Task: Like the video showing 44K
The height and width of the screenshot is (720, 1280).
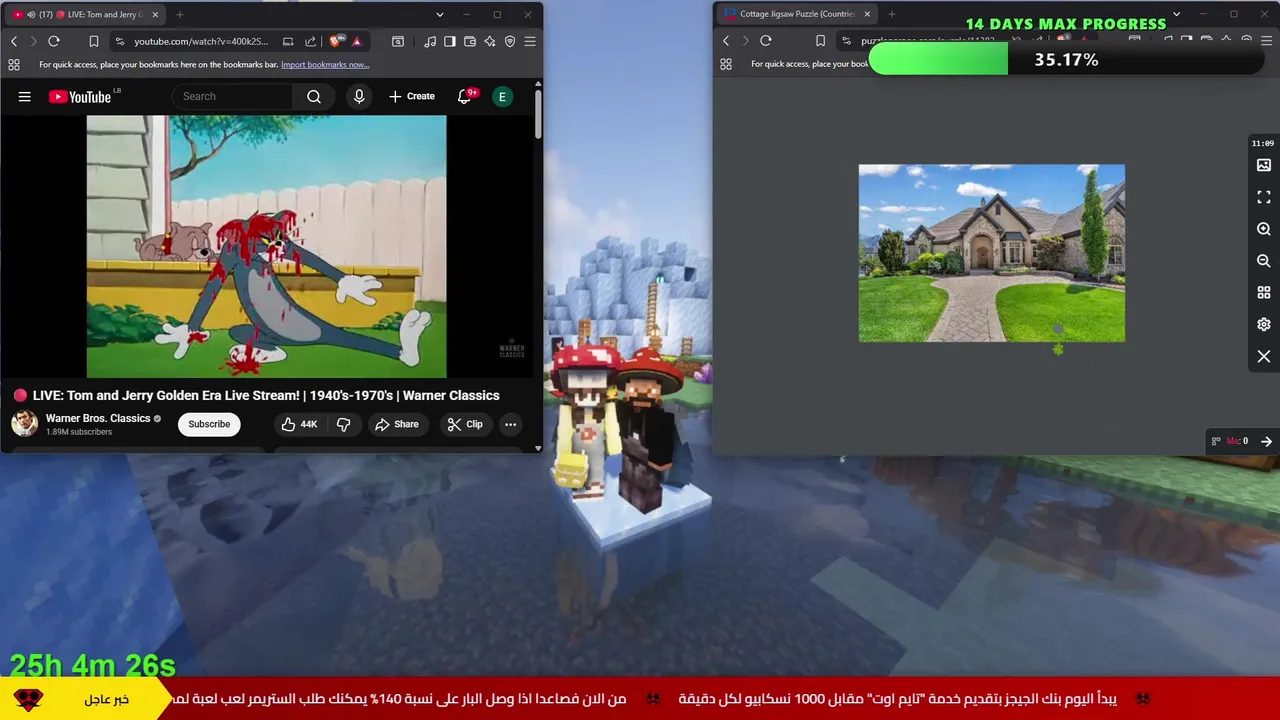Action: pyautogui.click(x=299, y=424)
